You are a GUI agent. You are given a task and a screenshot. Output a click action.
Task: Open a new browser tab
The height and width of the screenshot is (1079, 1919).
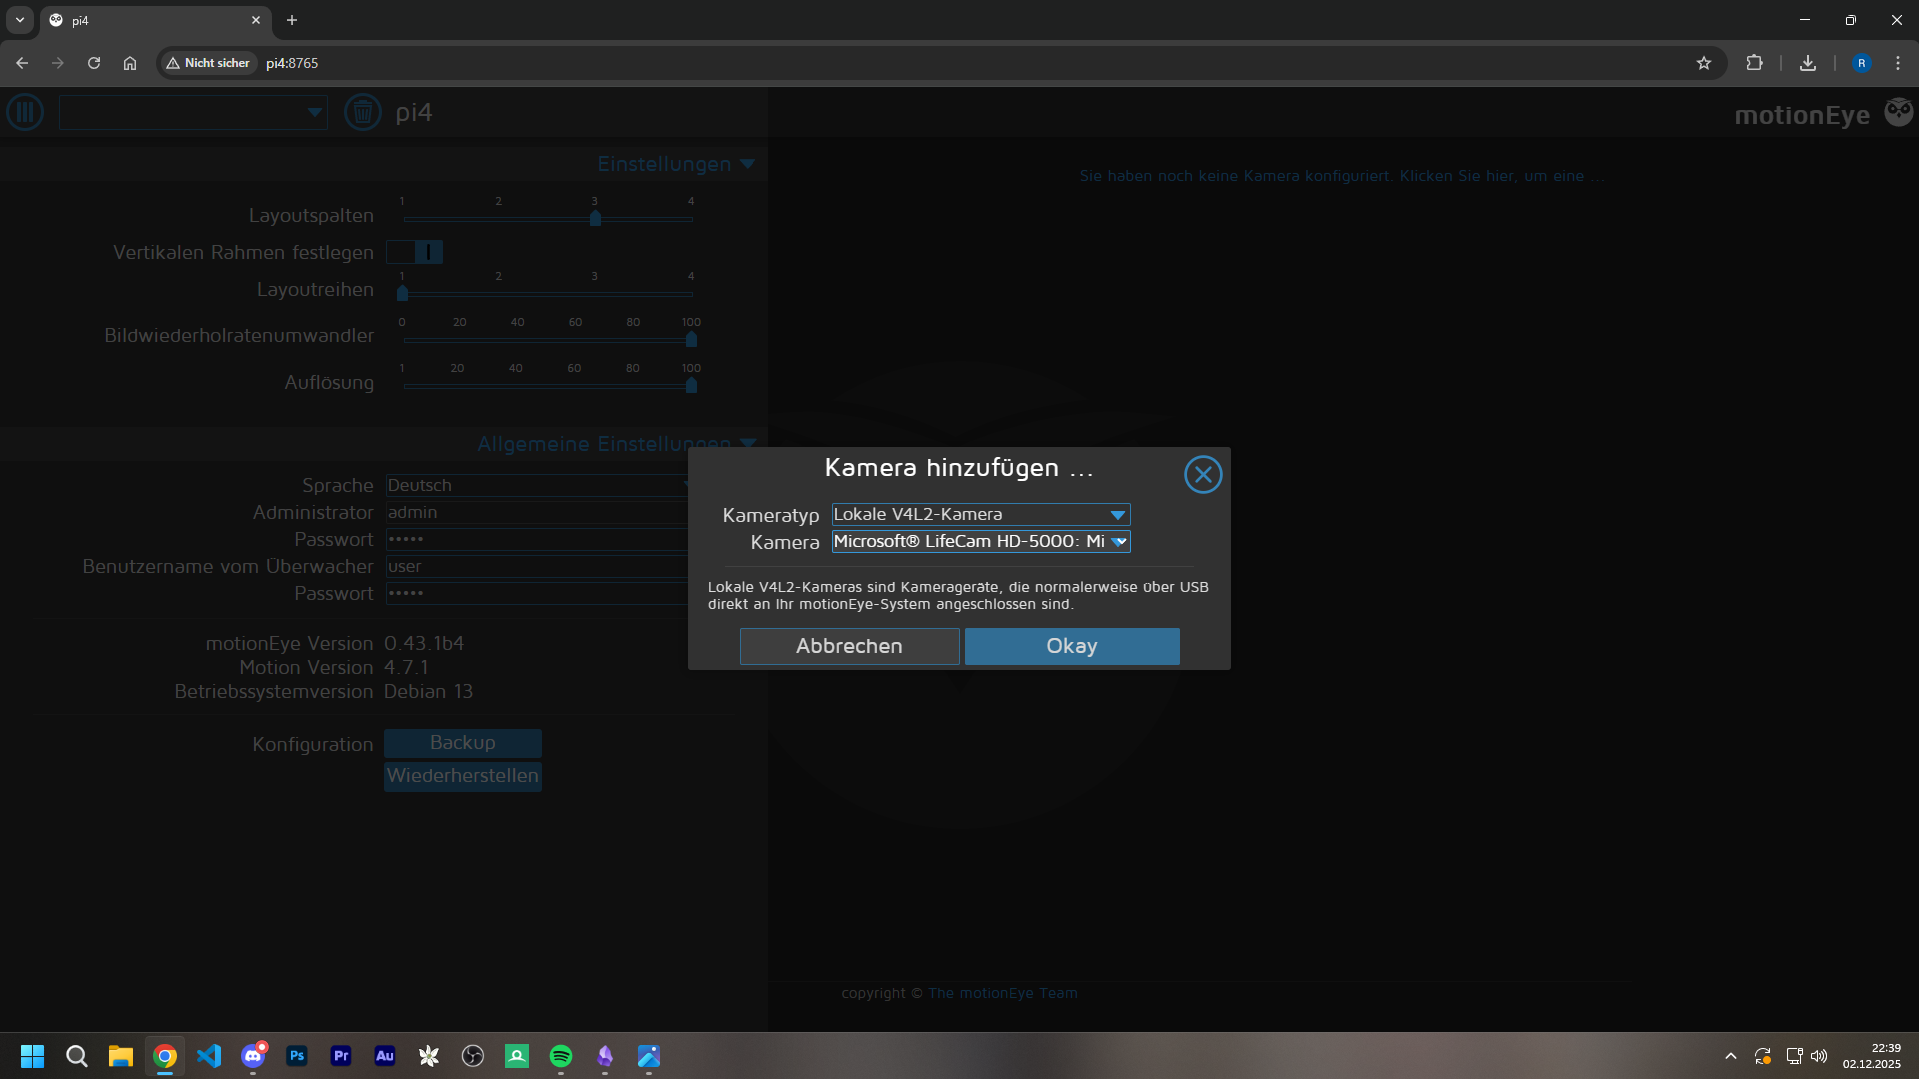tap(292, 20)
